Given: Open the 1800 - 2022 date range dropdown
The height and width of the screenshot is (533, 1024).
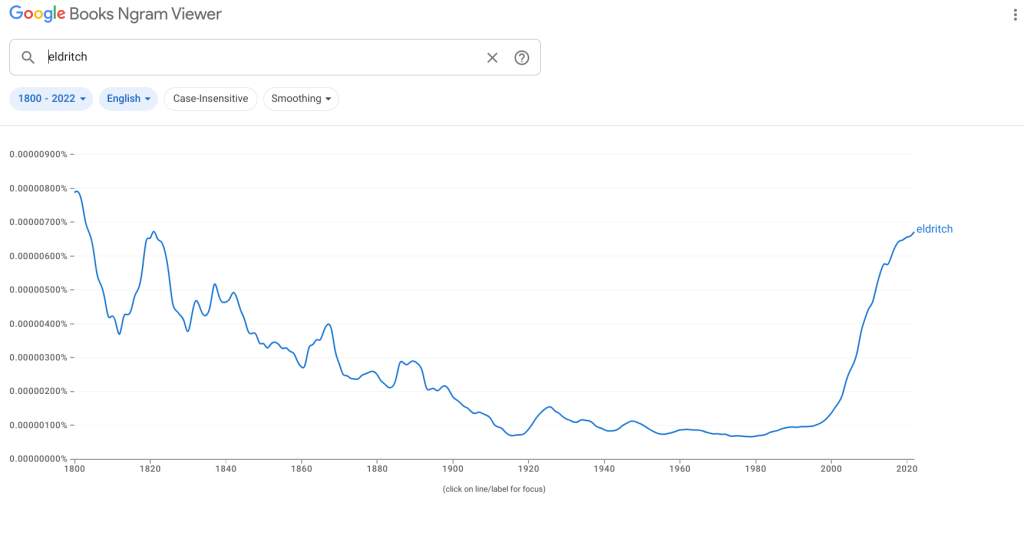Looking at the screenshot, I should click(x=51, y=99).
